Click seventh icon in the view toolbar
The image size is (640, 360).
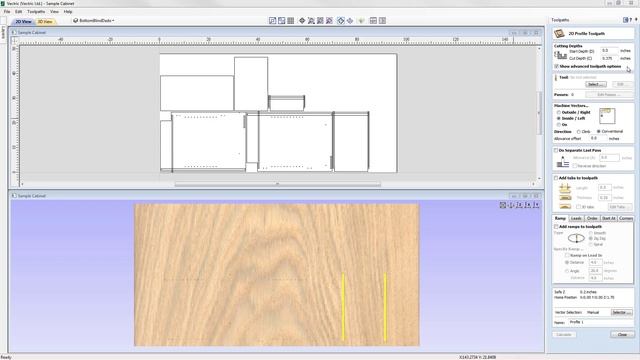tap(329, 20)
